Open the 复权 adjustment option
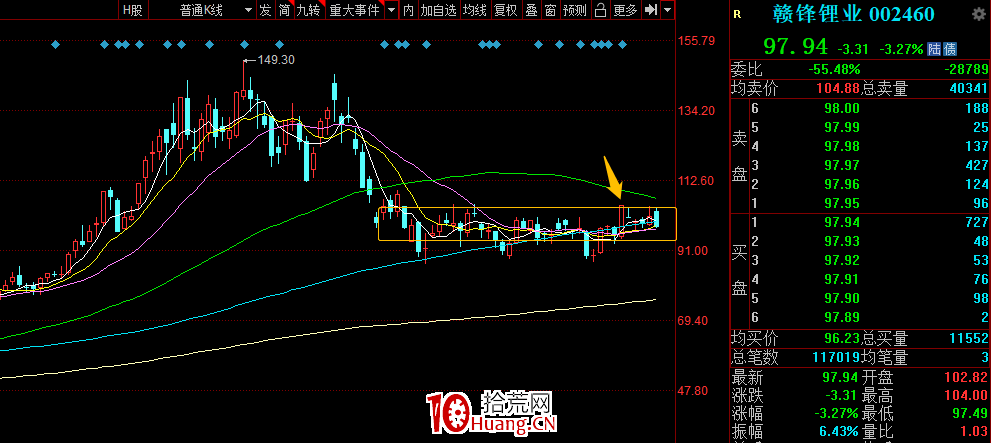The image size is (991, 443). [x=504, y=10]
